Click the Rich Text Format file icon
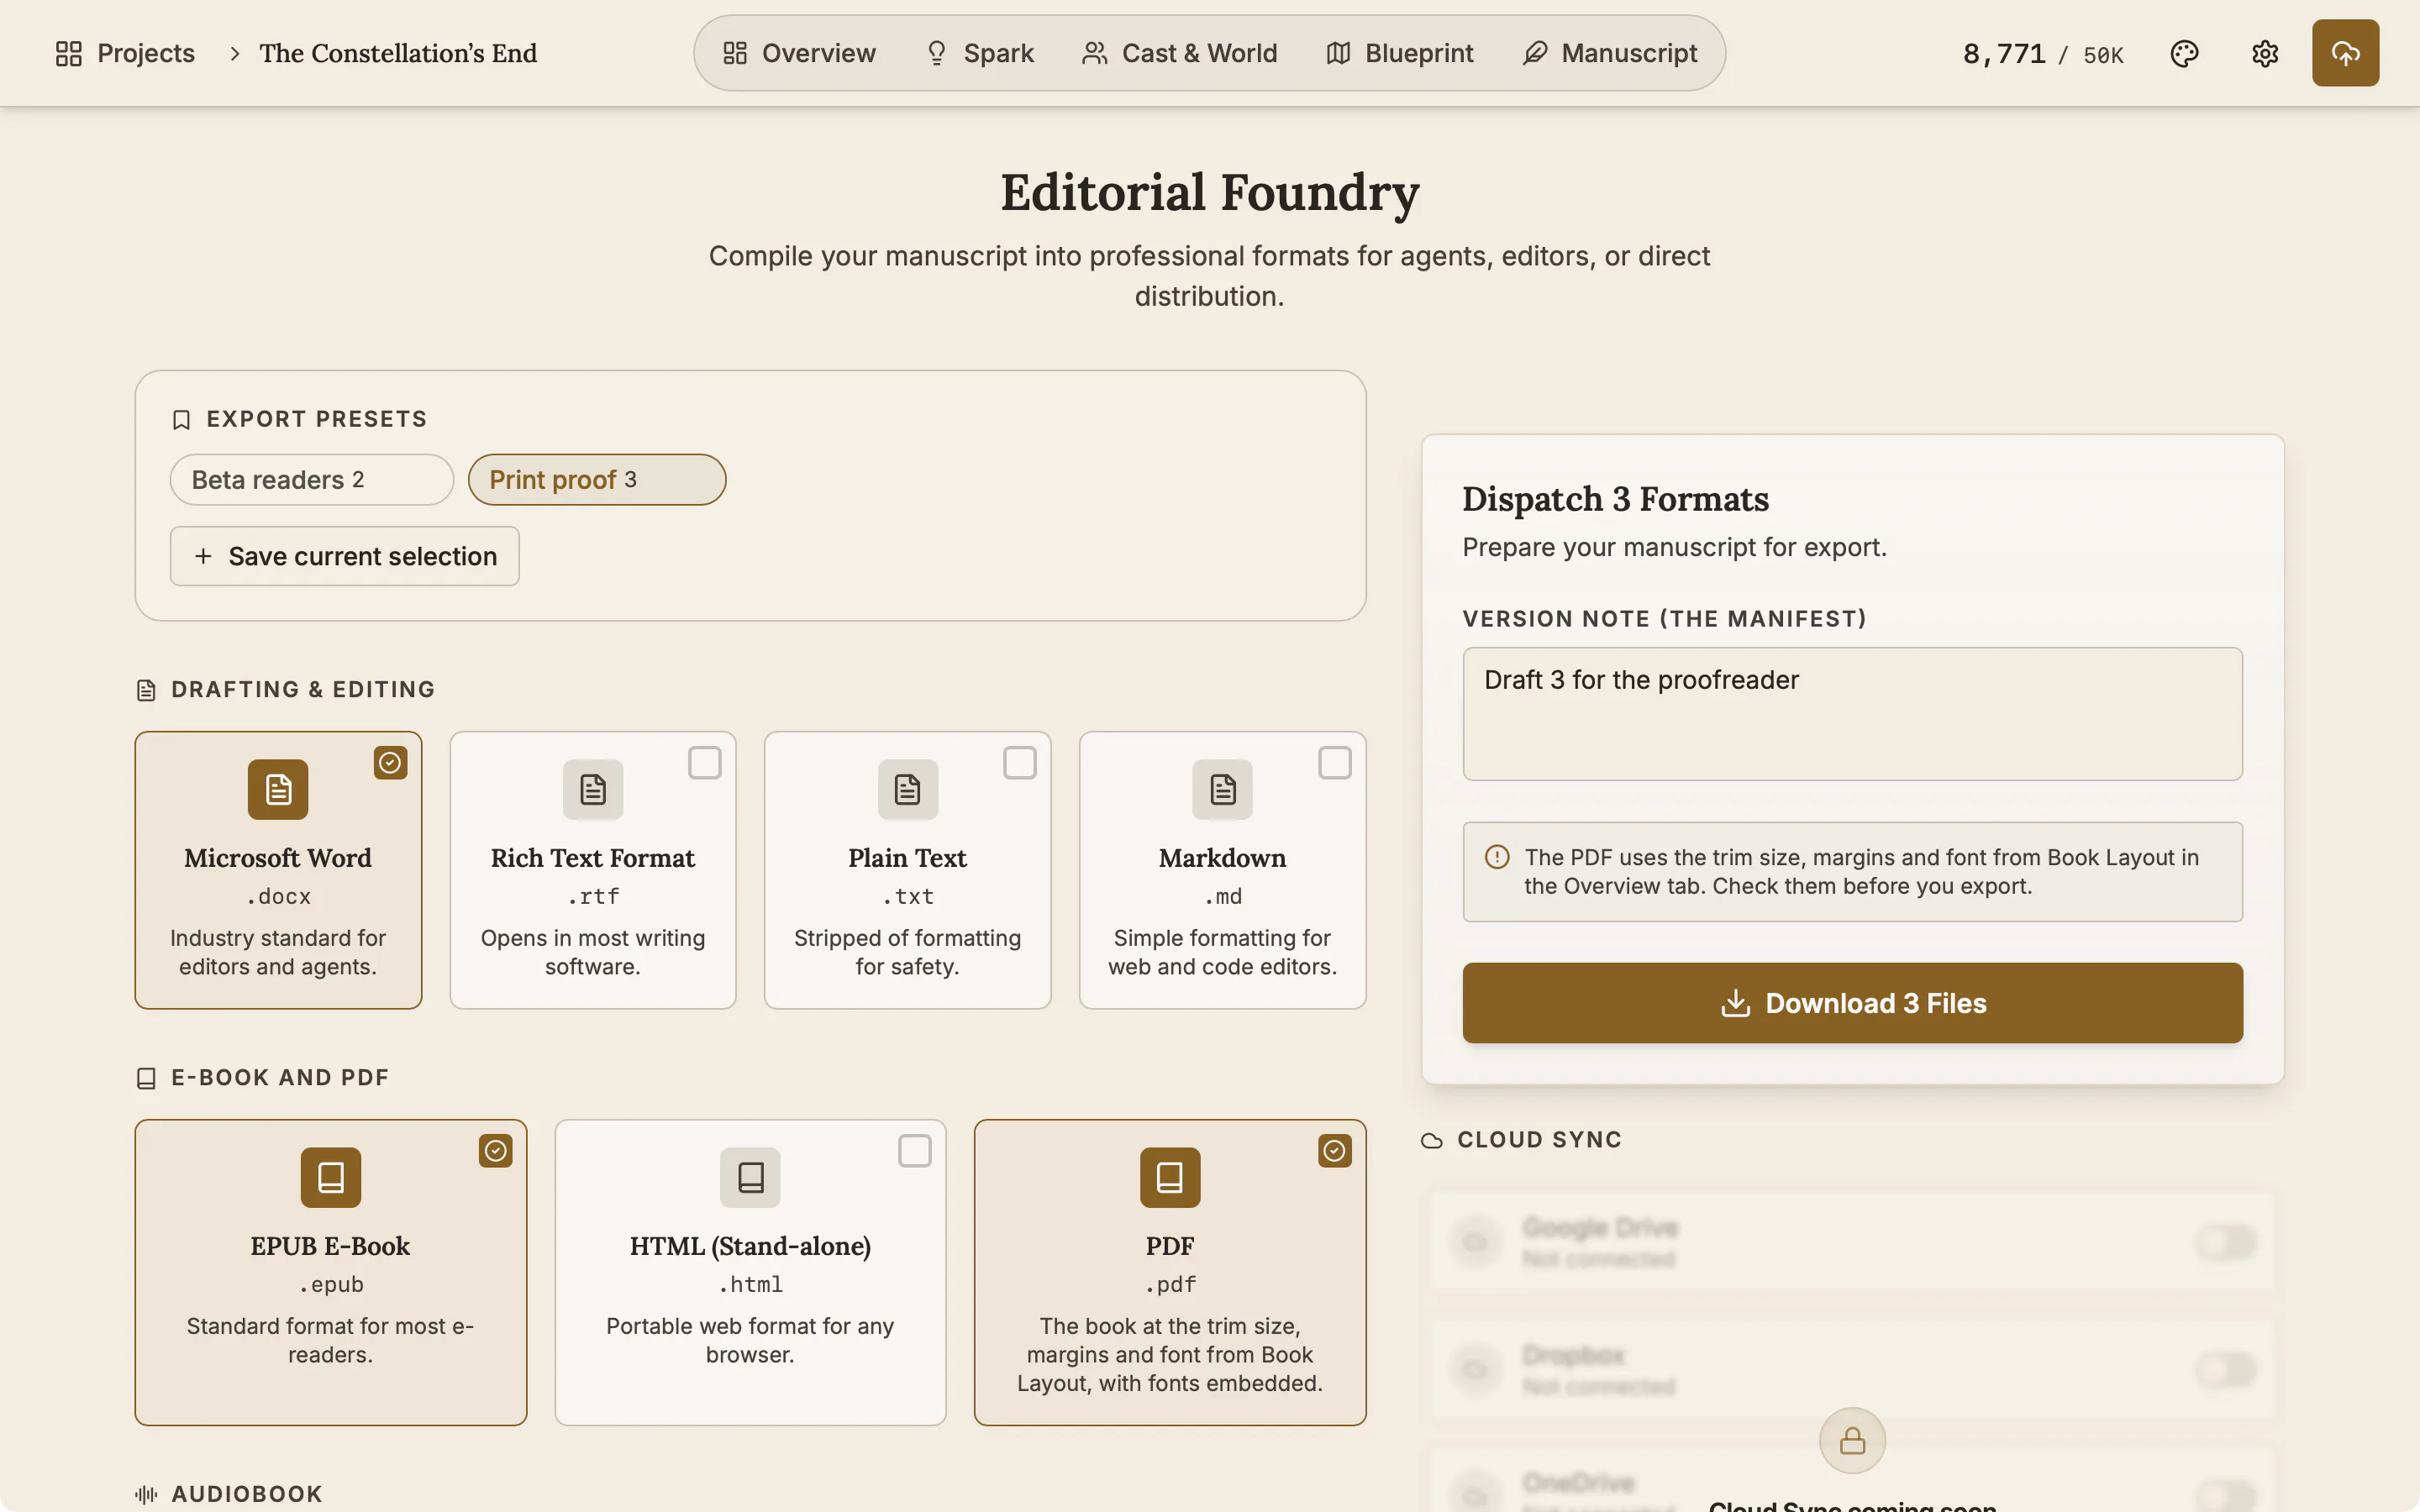The height and width of the screenshot is (1512, 2420). 593,789
